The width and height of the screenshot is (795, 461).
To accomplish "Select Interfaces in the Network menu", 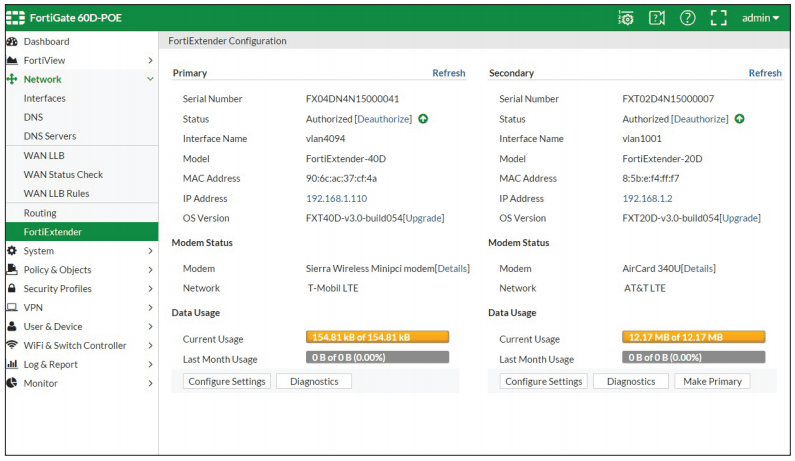I will (45, 98).
